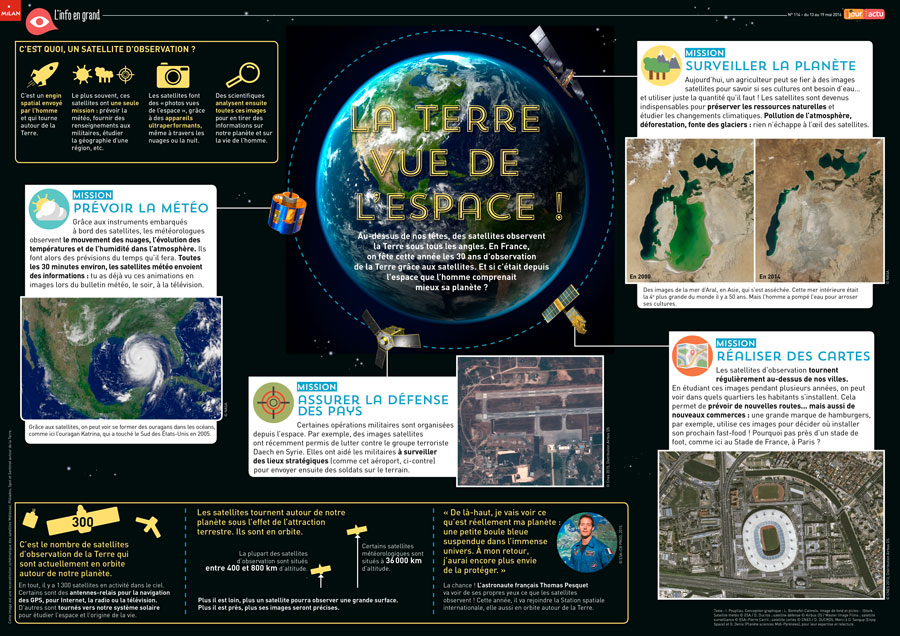This screenshot has width=900, height=636.
Task: Click the 'Prévoir la météo' heading
Action: (141, 208)
